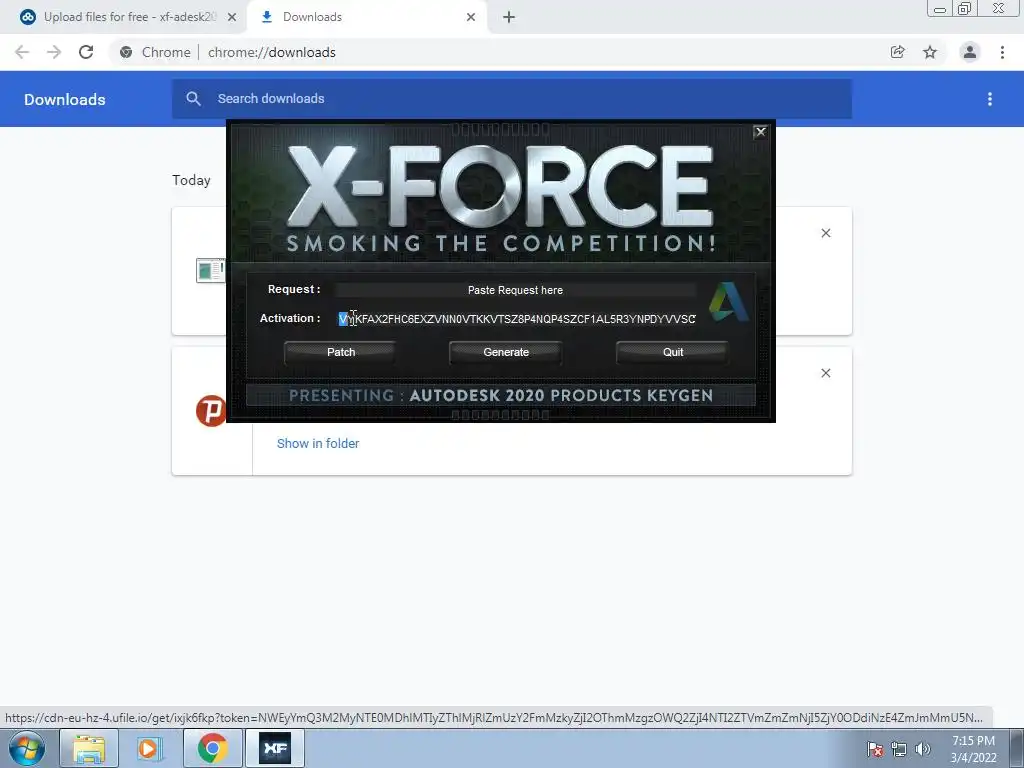Viewport: 1024px width, 768px height.
Task: Go back to the previous page
Action: click(x=22, y=52)
